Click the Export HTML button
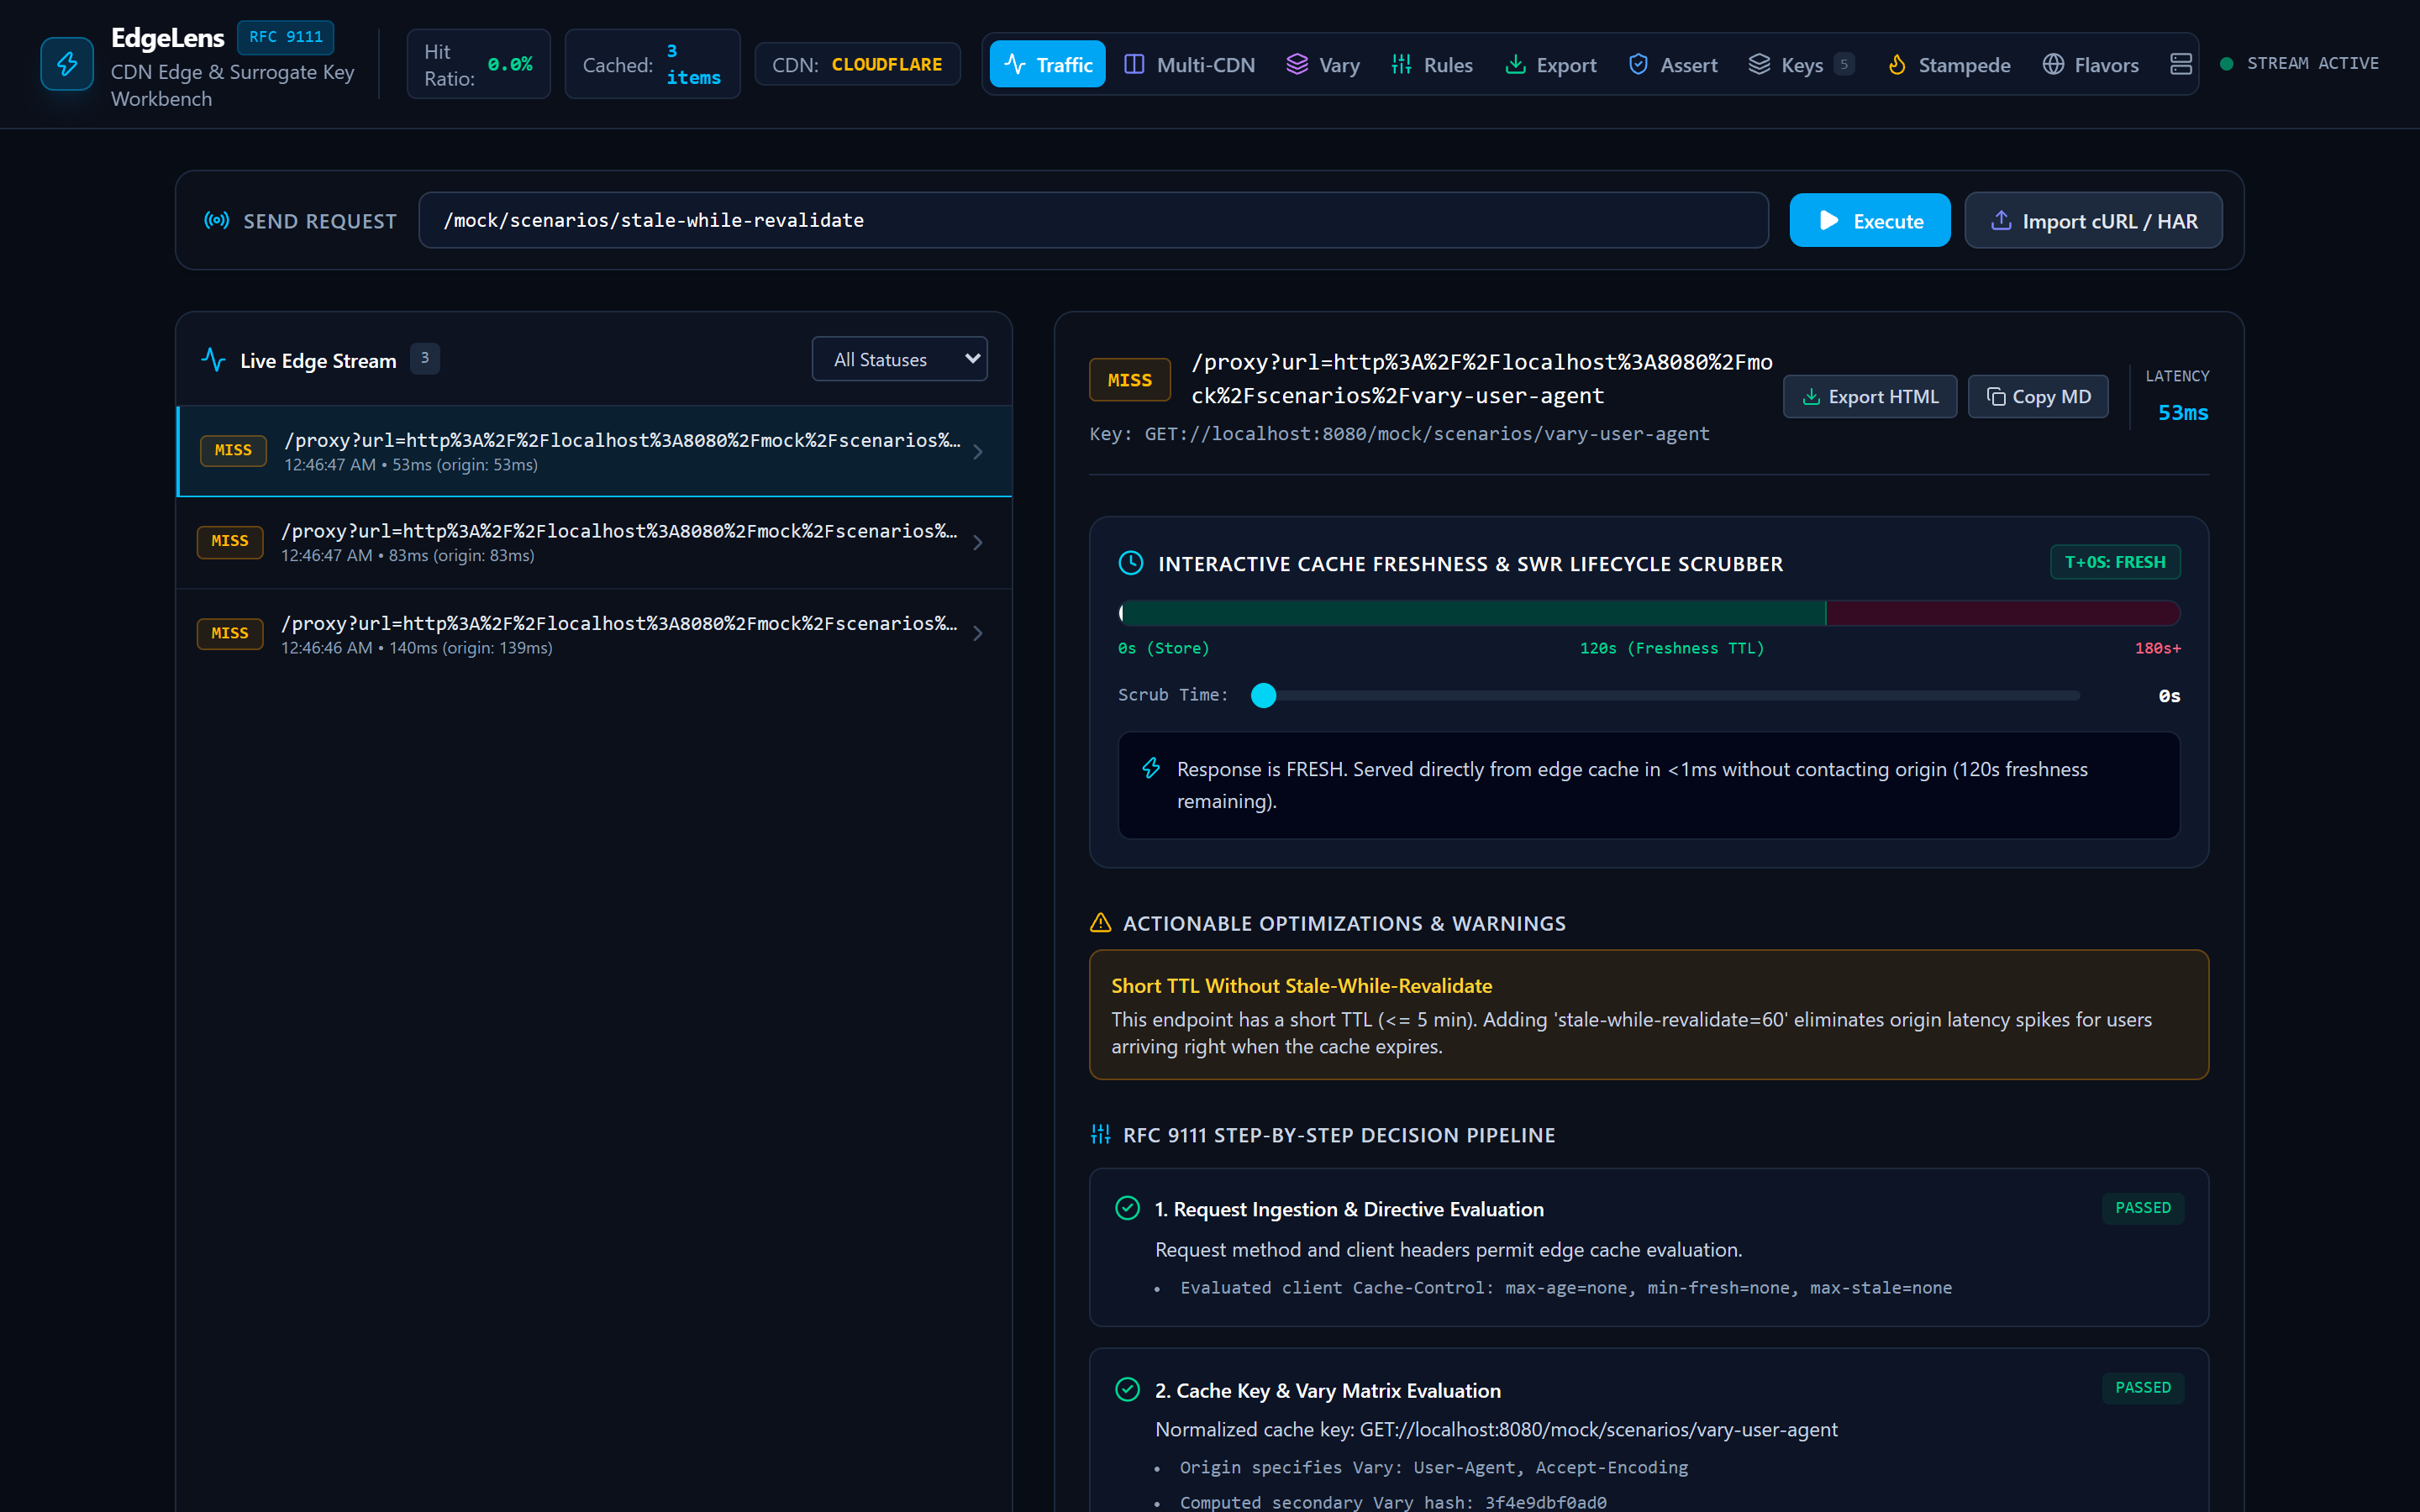 point(1869,396)
